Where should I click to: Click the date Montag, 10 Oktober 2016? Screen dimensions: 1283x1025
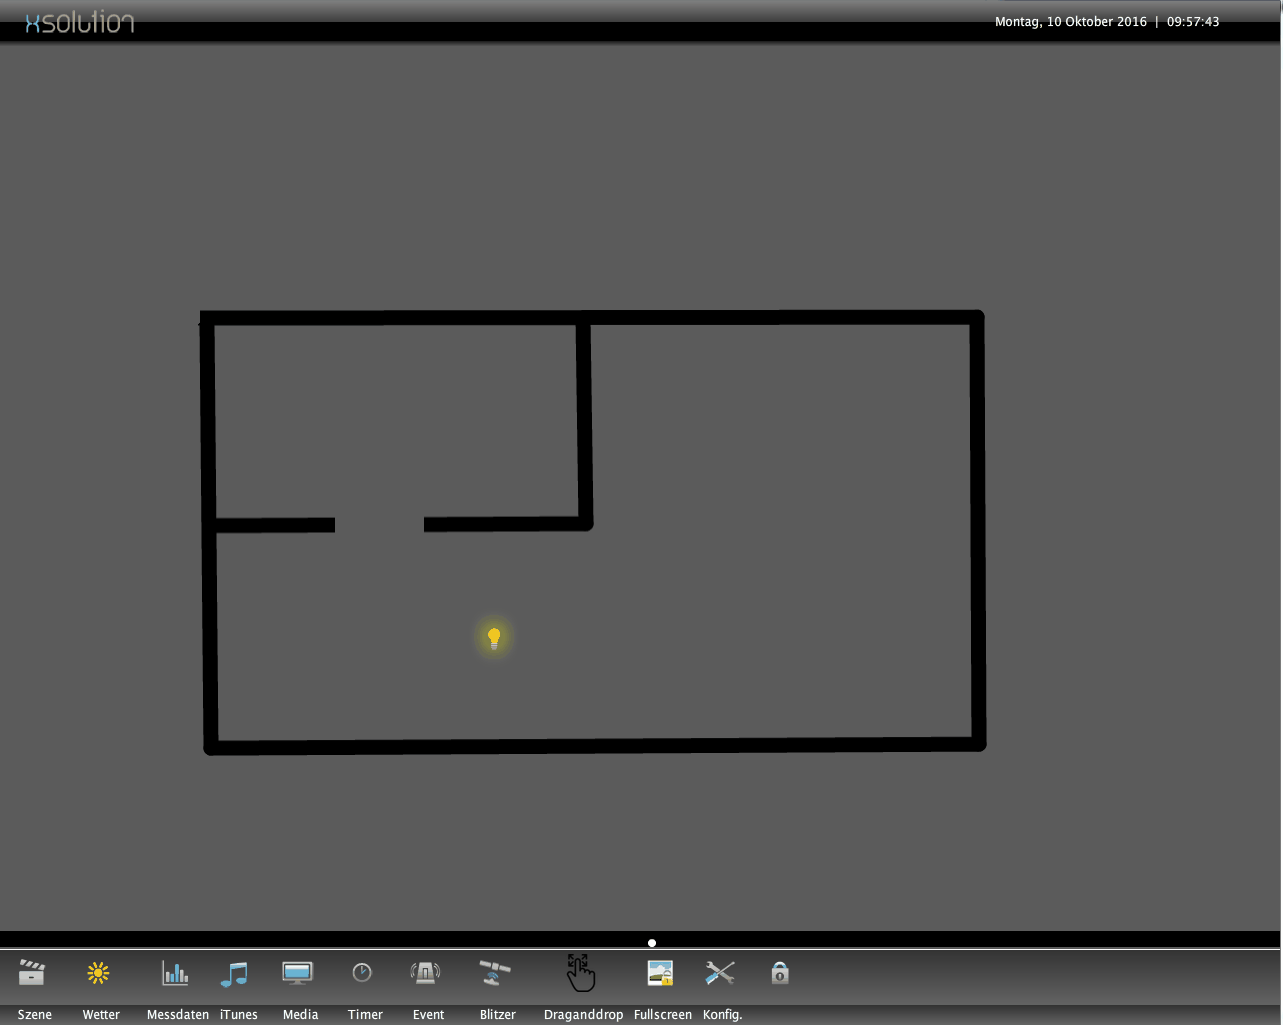click(x=1070, y=22)
